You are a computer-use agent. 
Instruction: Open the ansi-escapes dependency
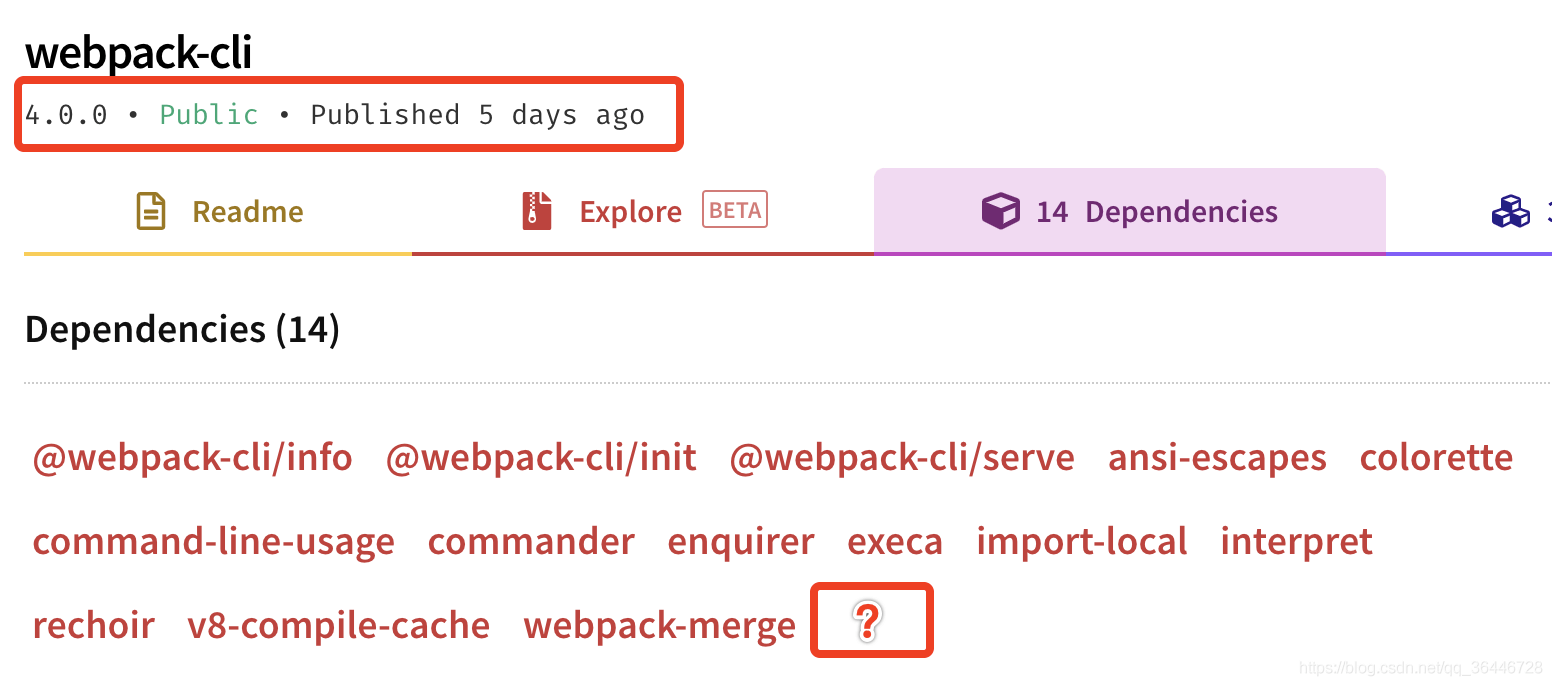pyautogui.click(x=1217, y=458)
